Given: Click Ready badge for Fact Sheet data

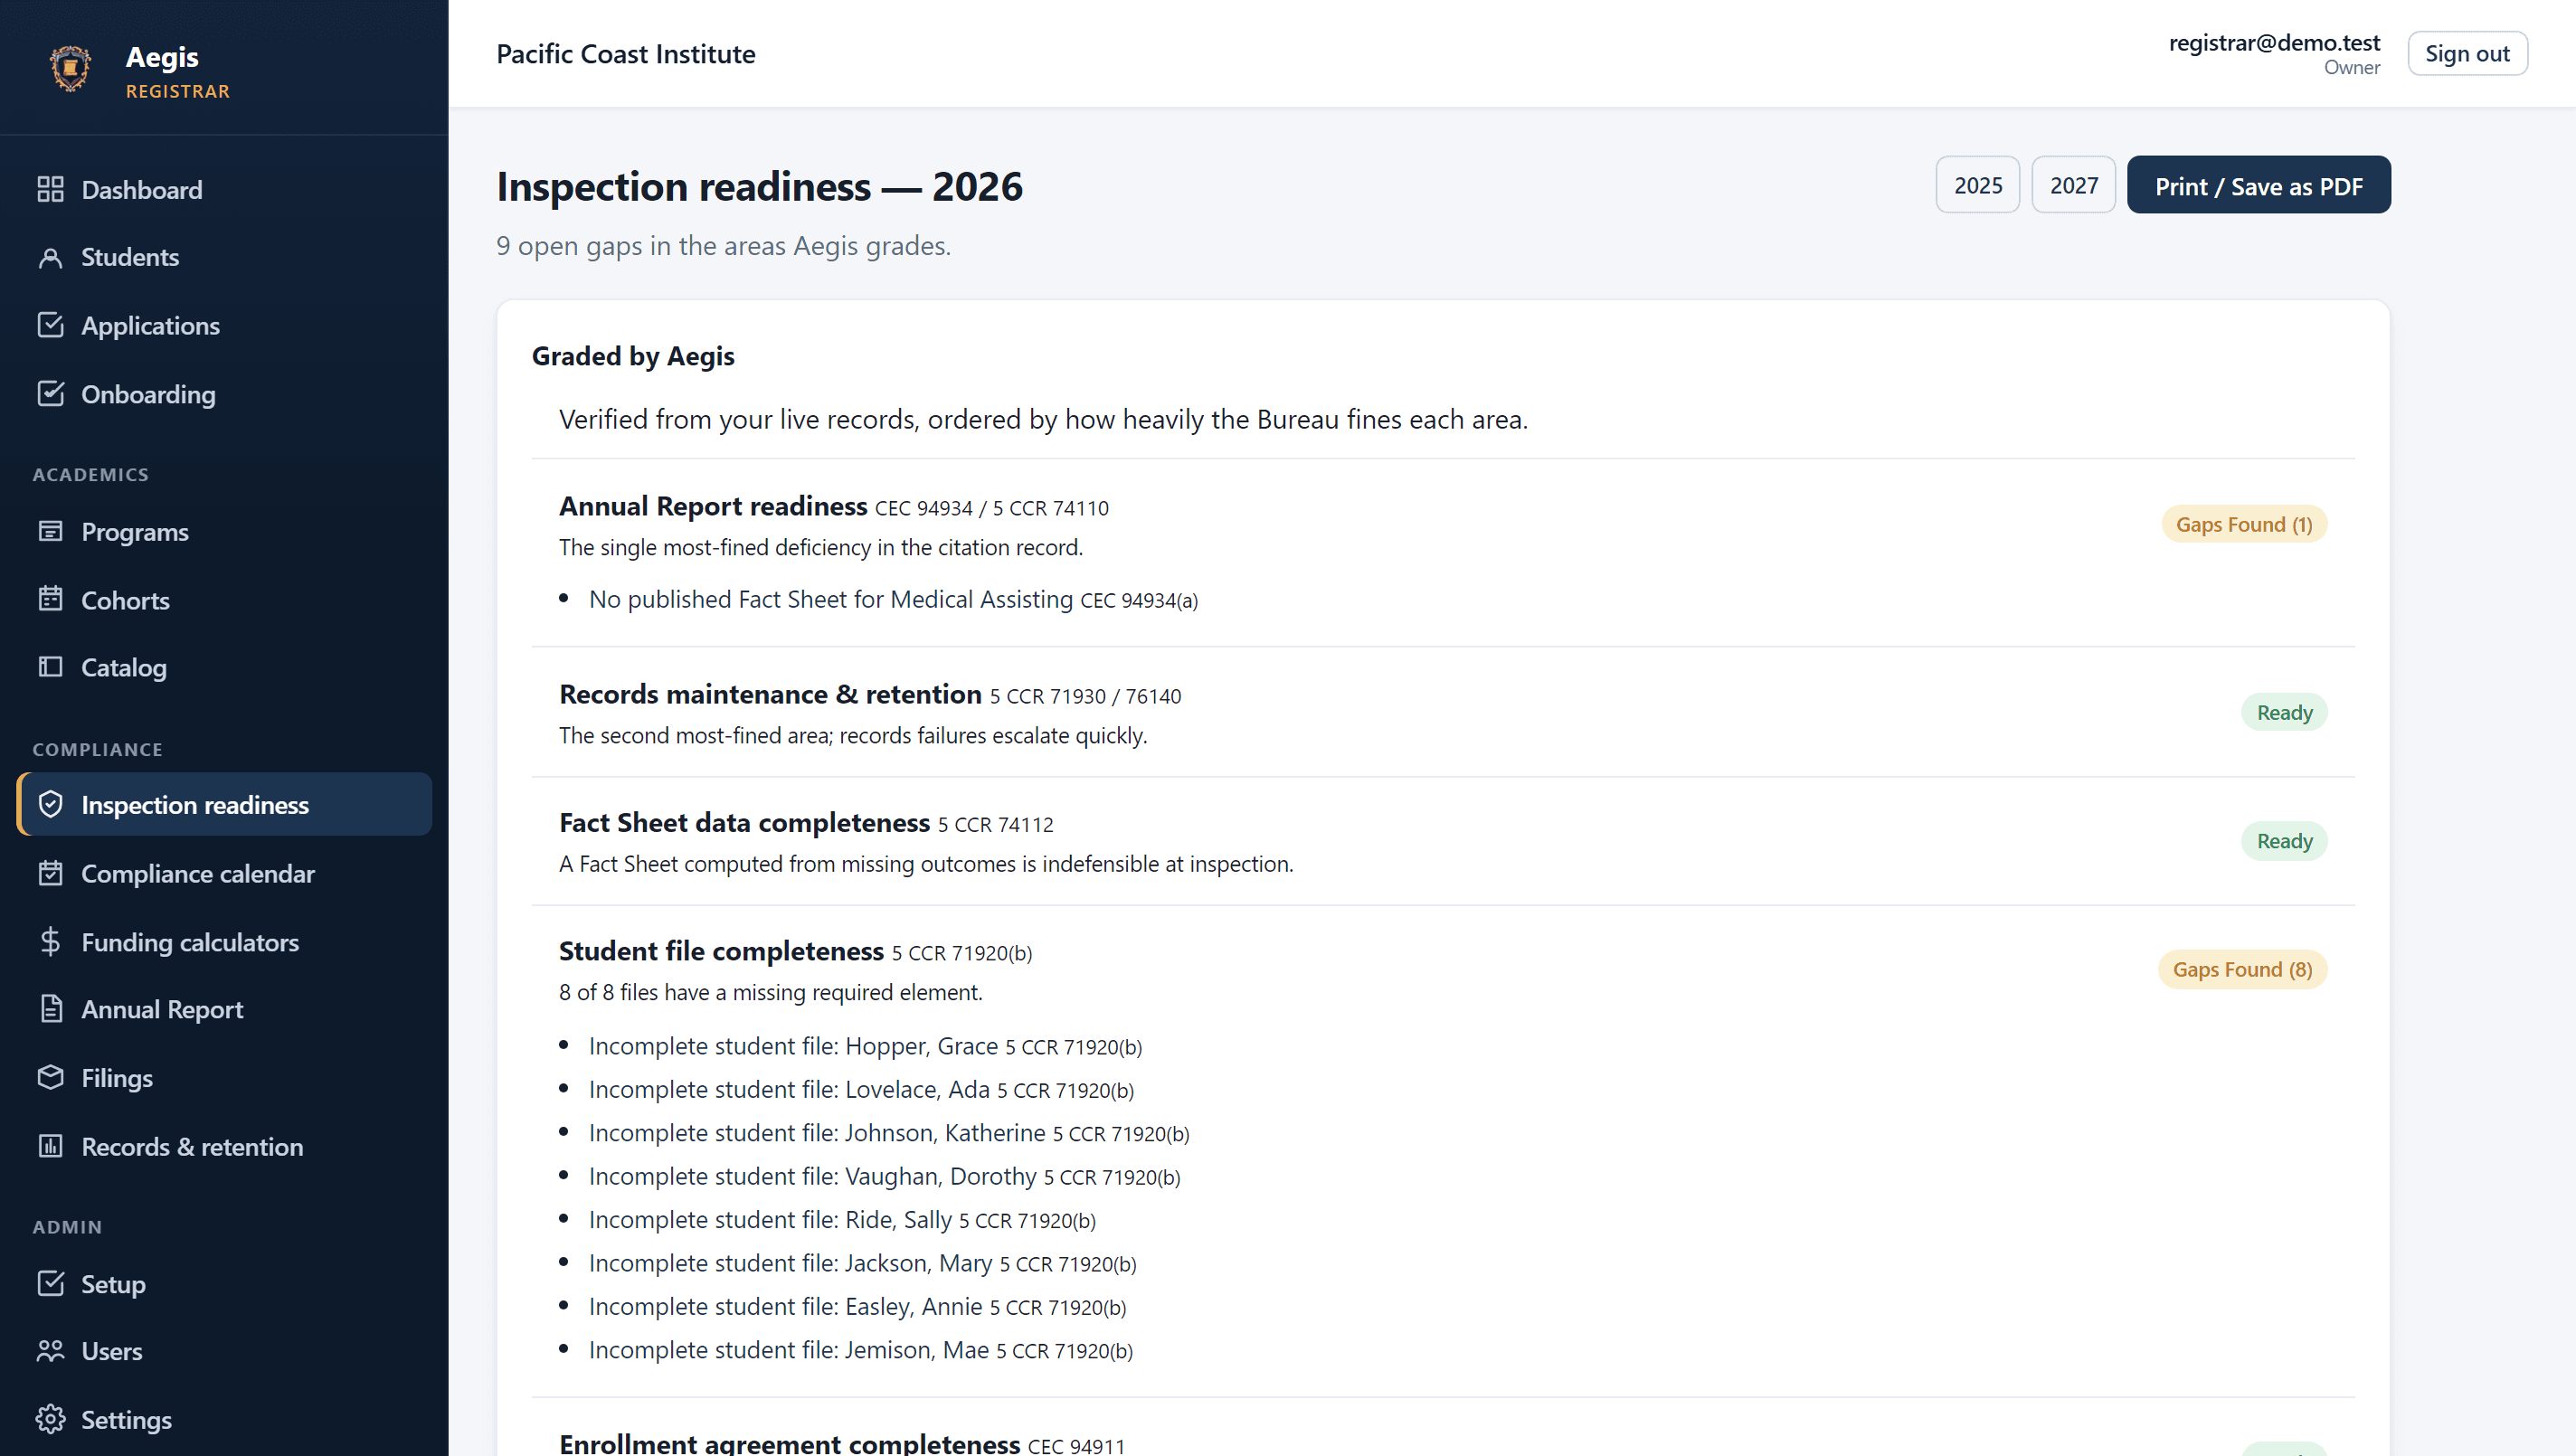Looking at the screenshot, I should coord(2284,841).
